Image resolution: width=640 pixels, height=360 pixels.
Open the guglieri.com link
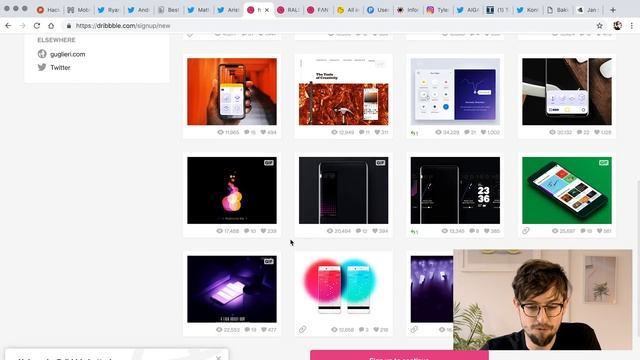[68, 54]
